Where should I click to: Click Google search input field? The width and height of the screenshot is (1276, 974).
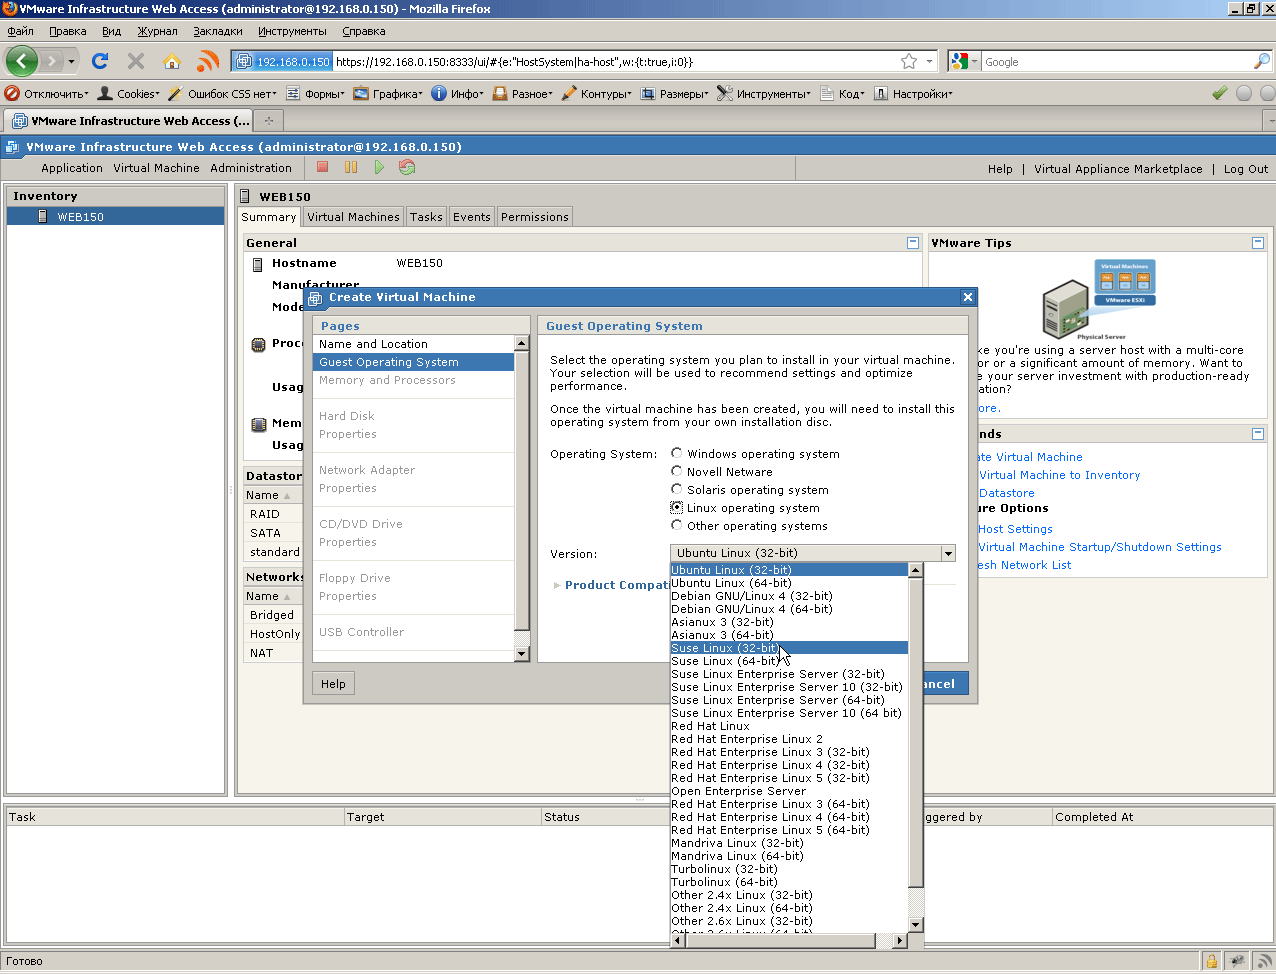pyautogui.click(x=1117, y=61)
